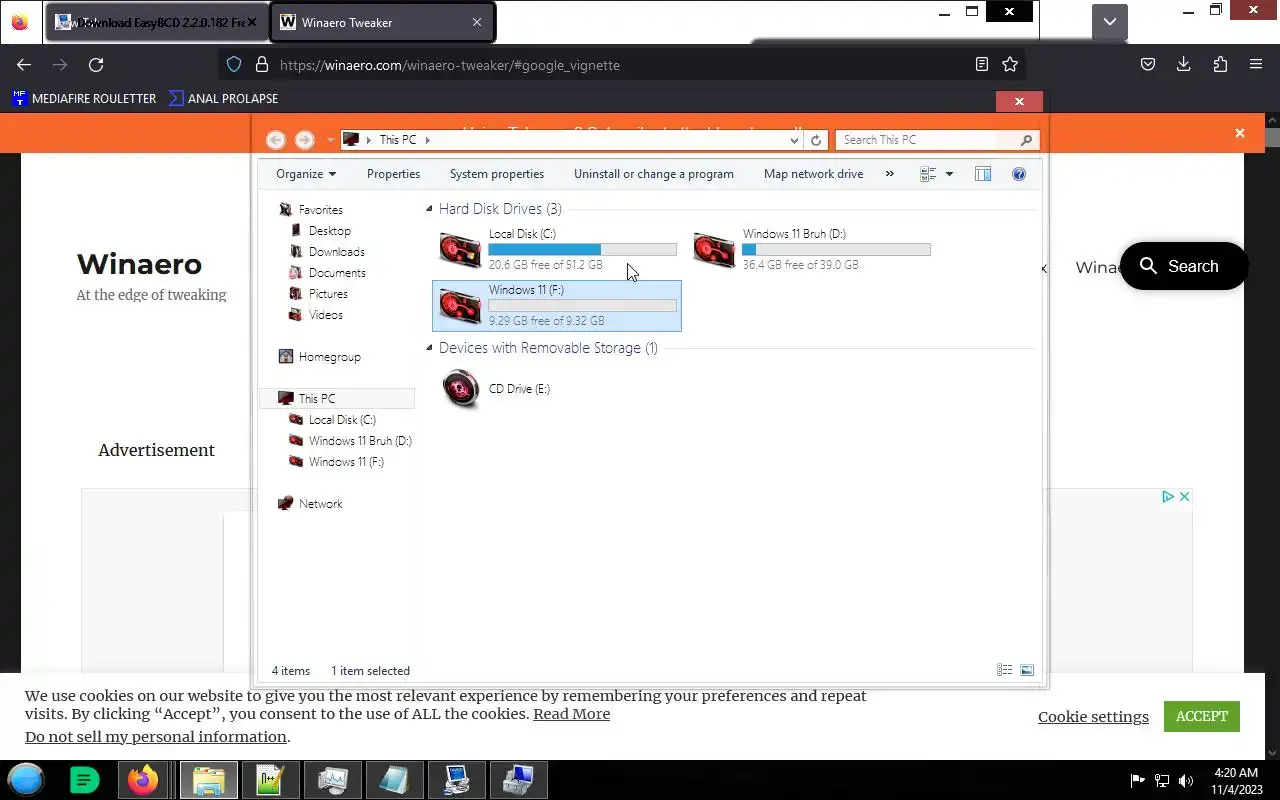Collapse Devices with Removable Storage group
The image size is (1280, 800).
tap(429, 348)
